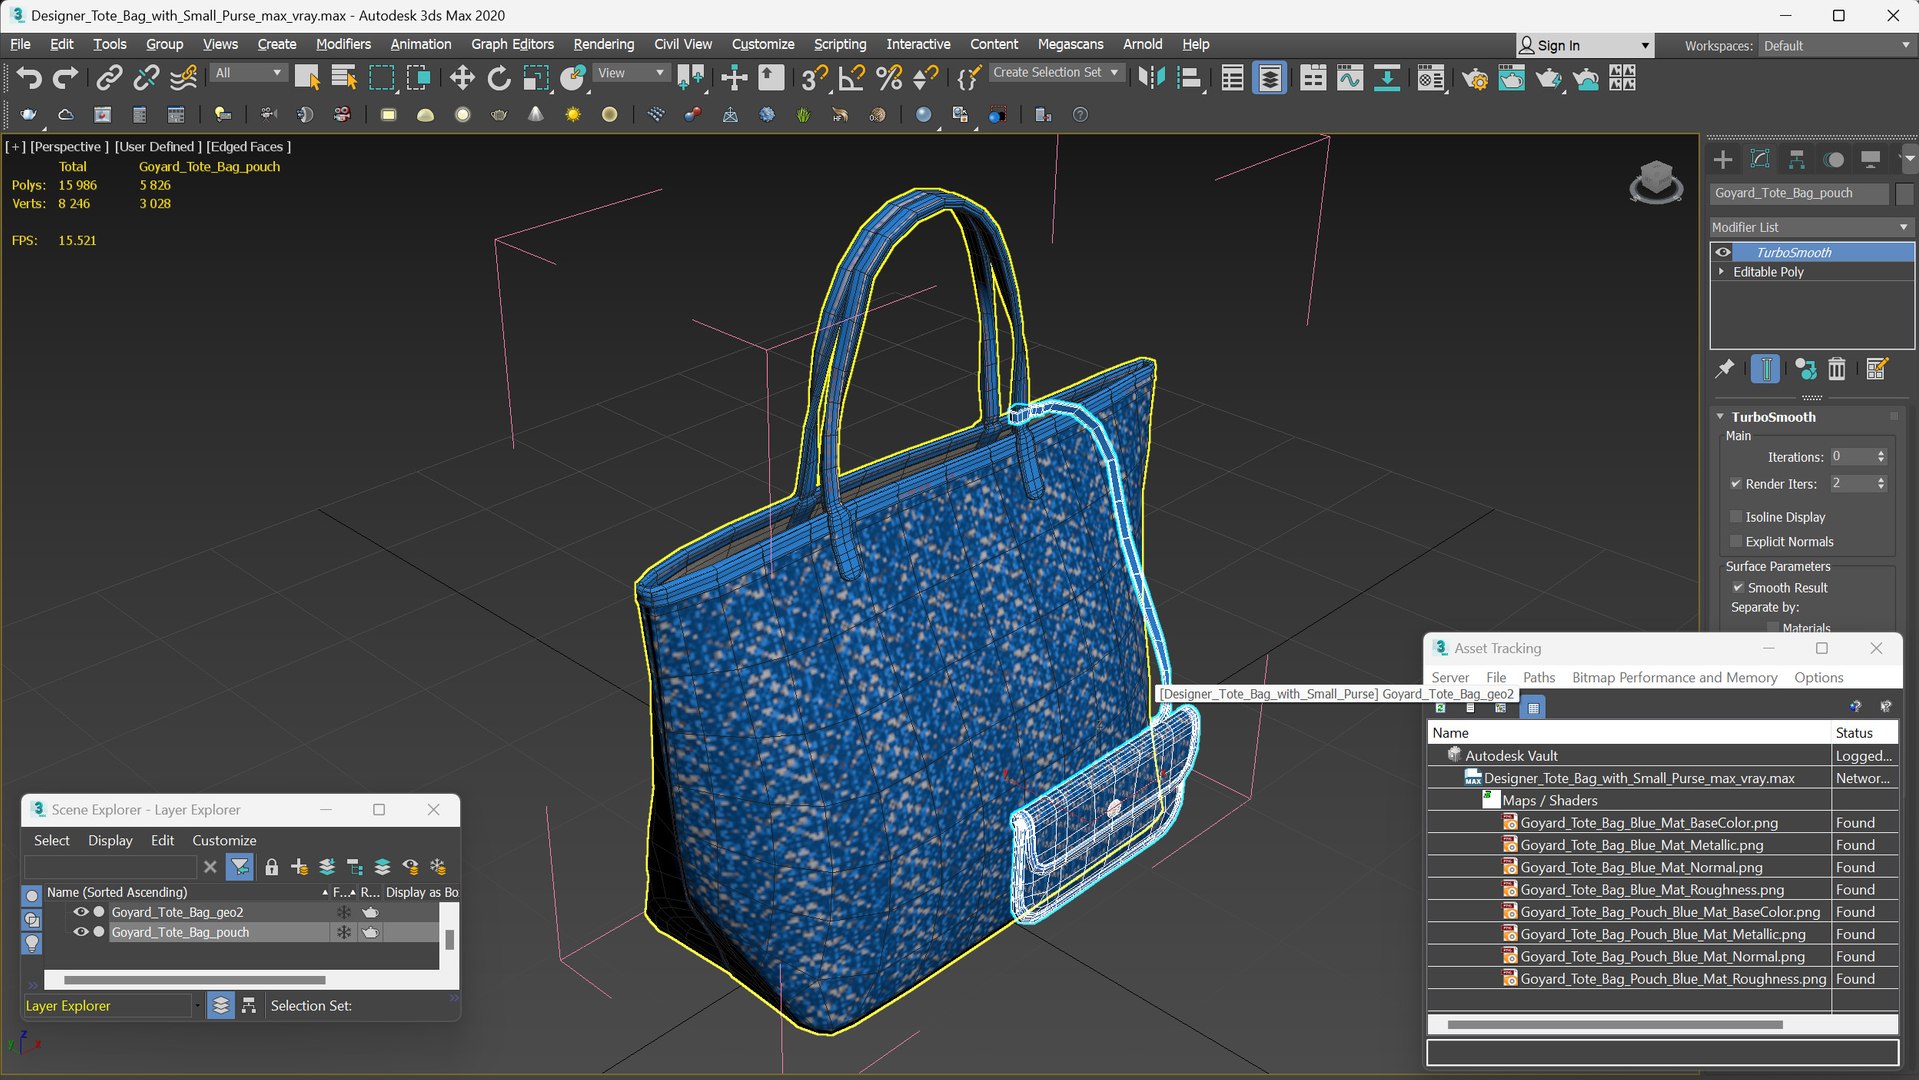Click the Scene Explorer lock icon
This screenshot has height=1080, width=1919.
[x=271, y=867]
